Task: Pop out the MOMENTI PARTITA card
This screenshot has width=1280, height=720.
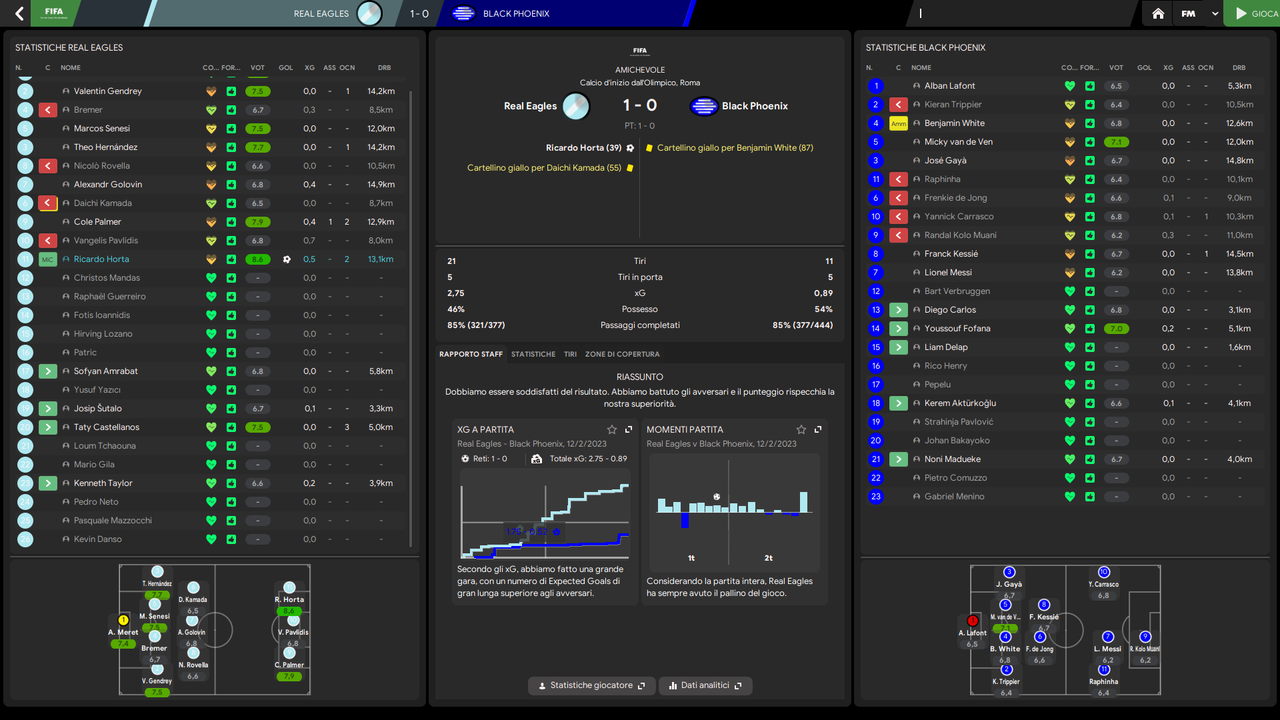Action: pos(818,429)
